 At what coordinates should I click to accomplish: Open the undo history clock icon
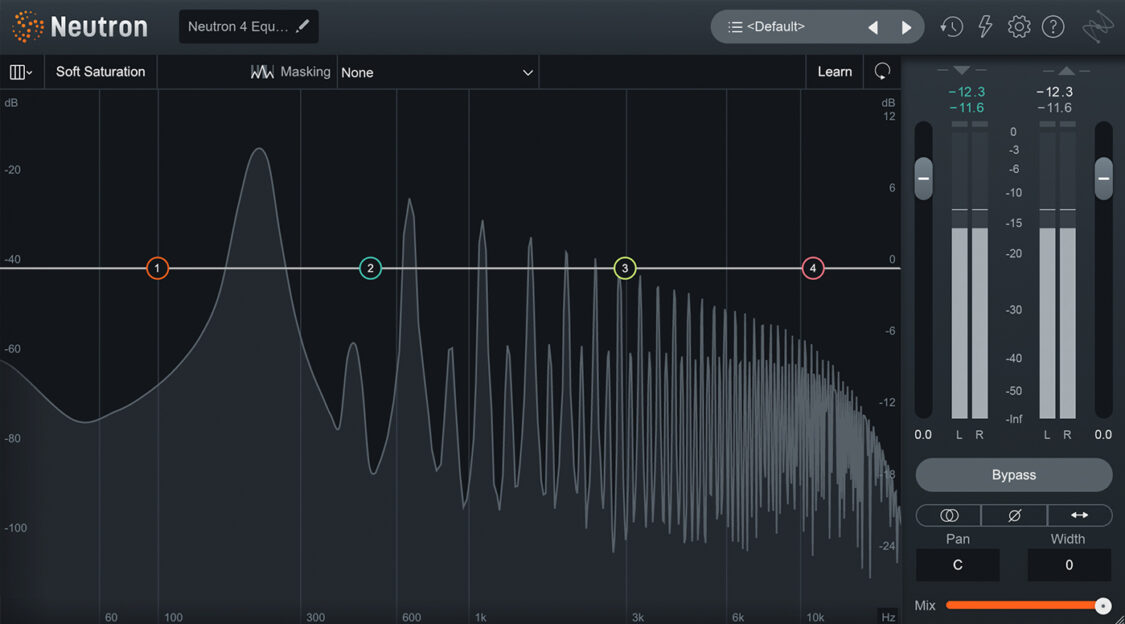[950, 26]
